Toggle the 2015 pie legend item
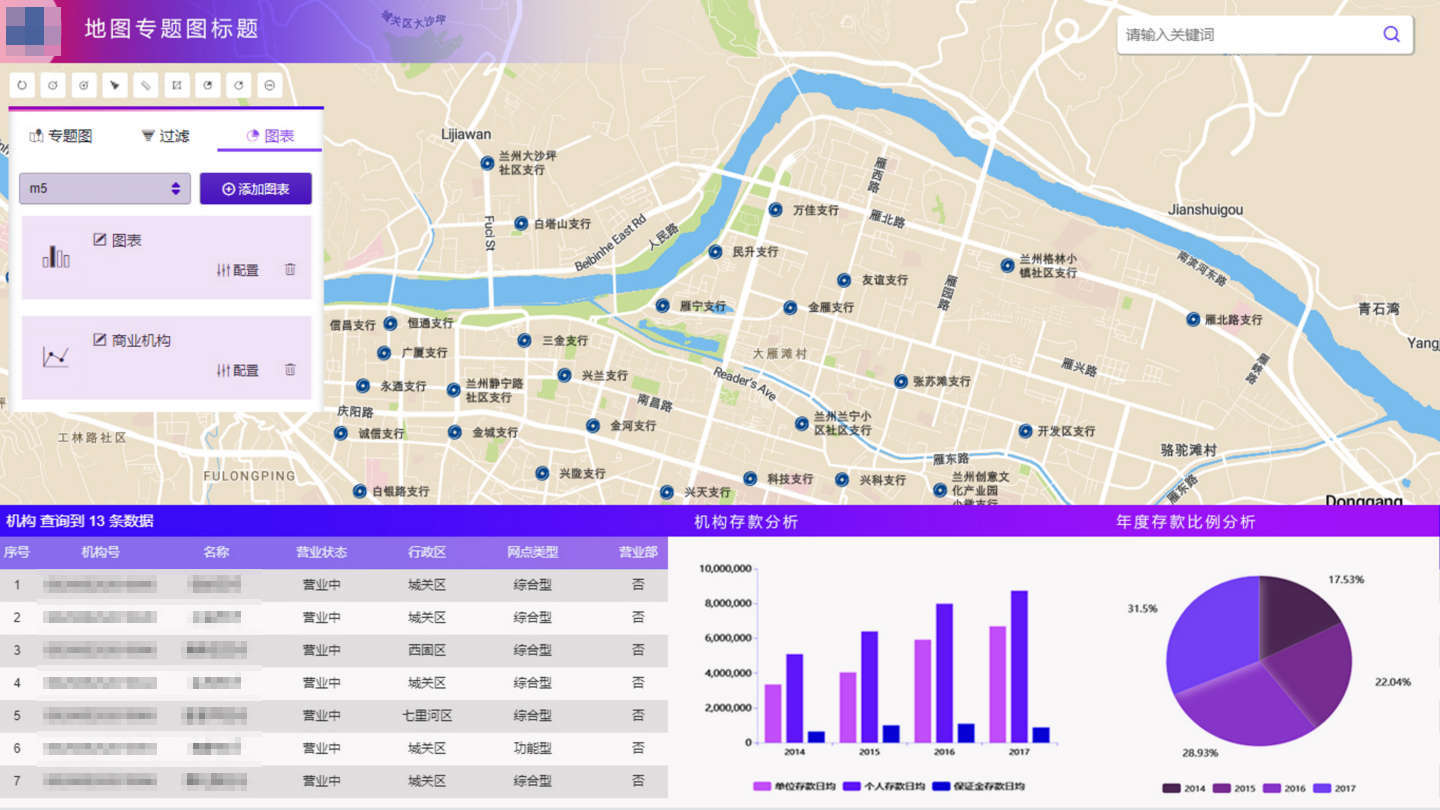The width and height of the screenshot is (1440, 810). (x=1234, y=788)
